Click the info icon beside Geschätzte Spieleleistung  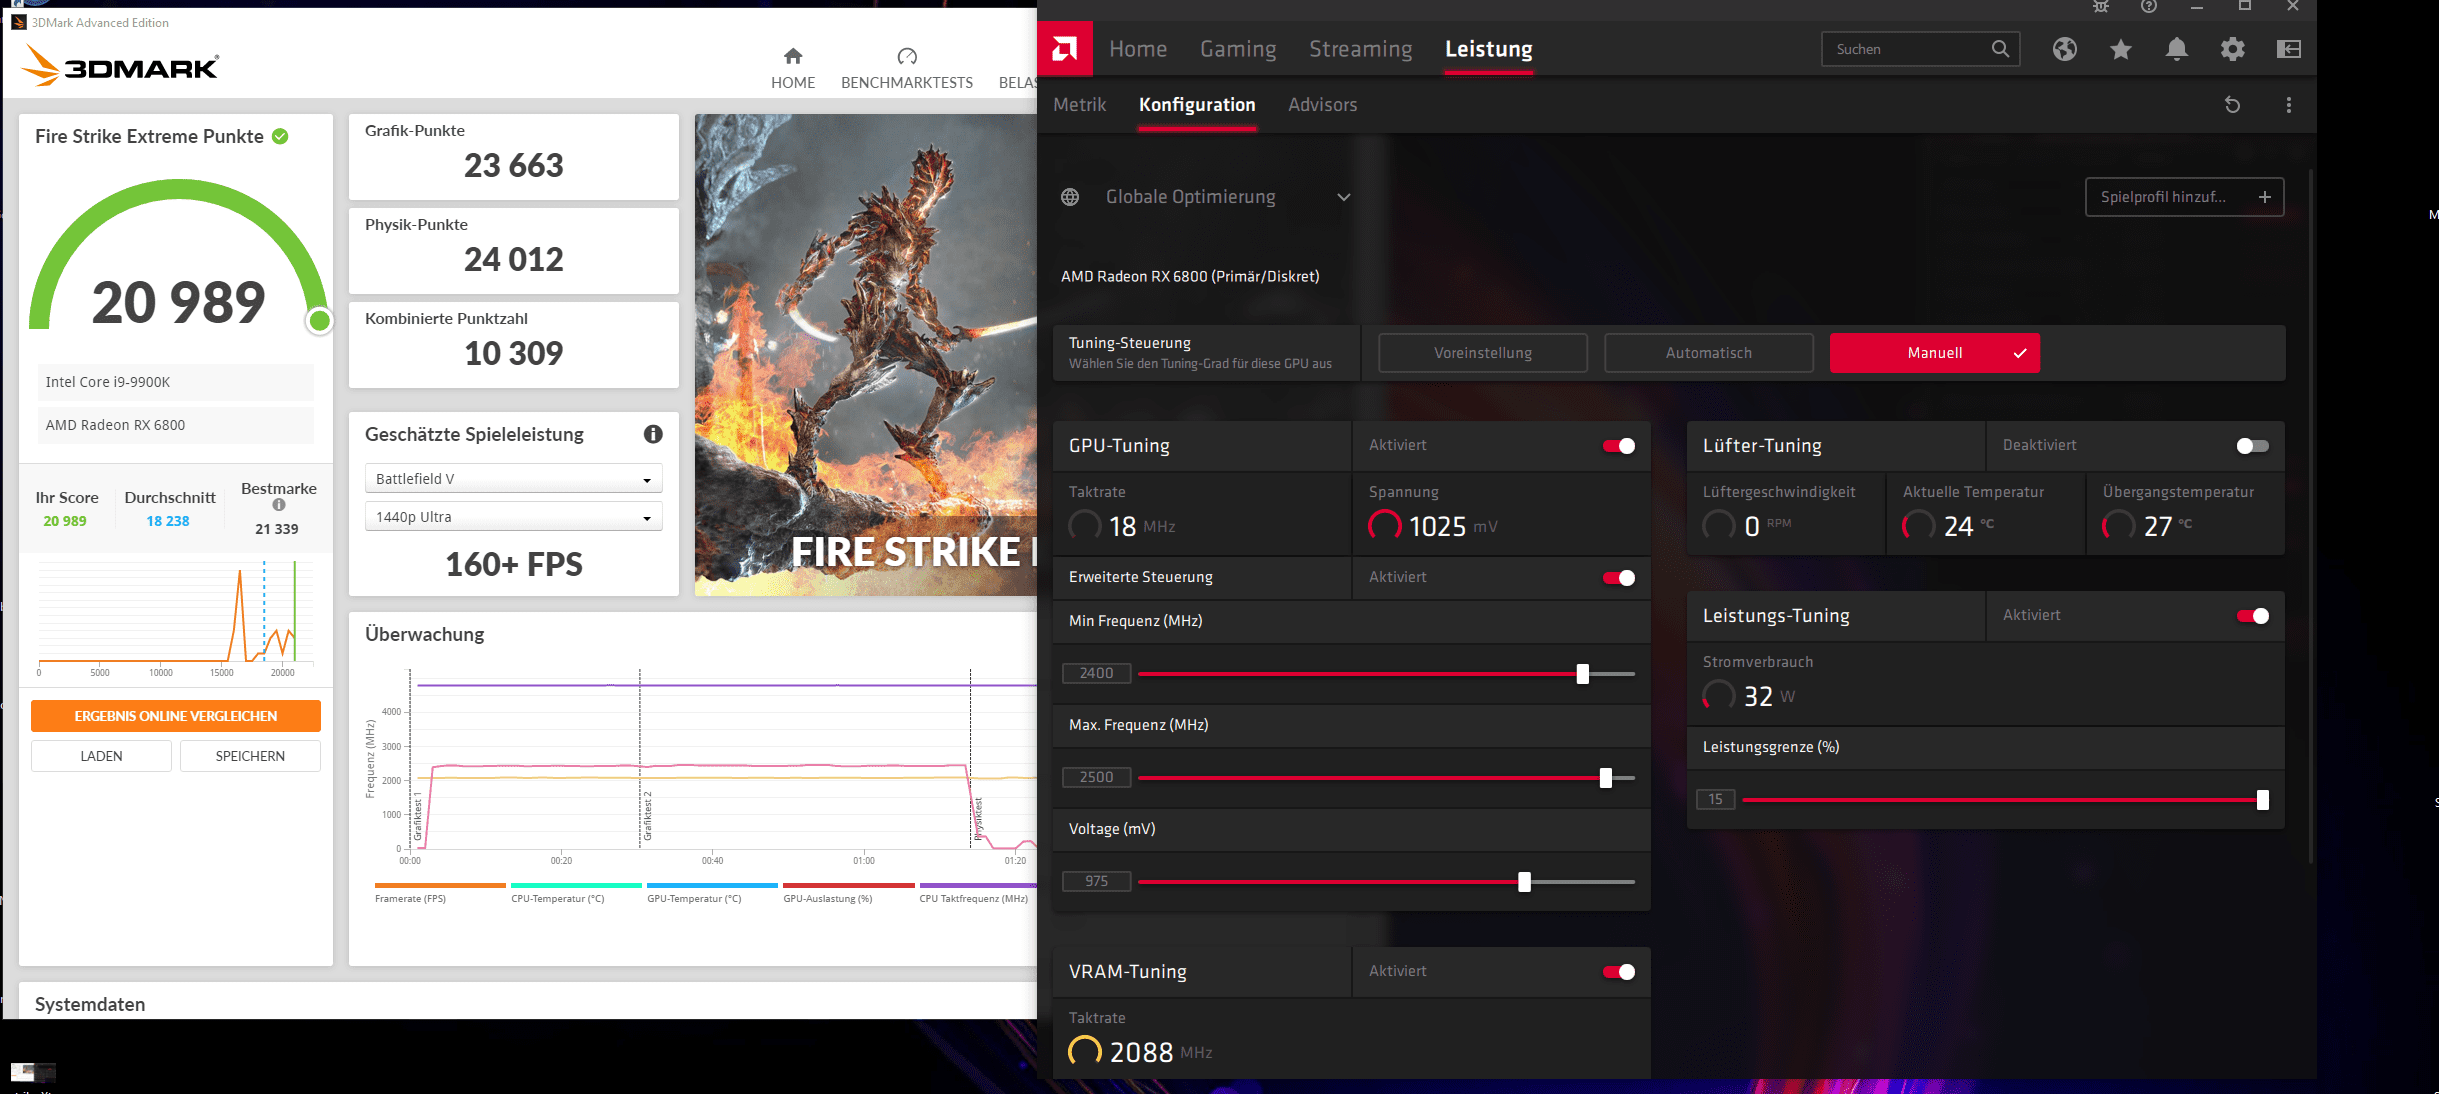(x=653, y=434)
